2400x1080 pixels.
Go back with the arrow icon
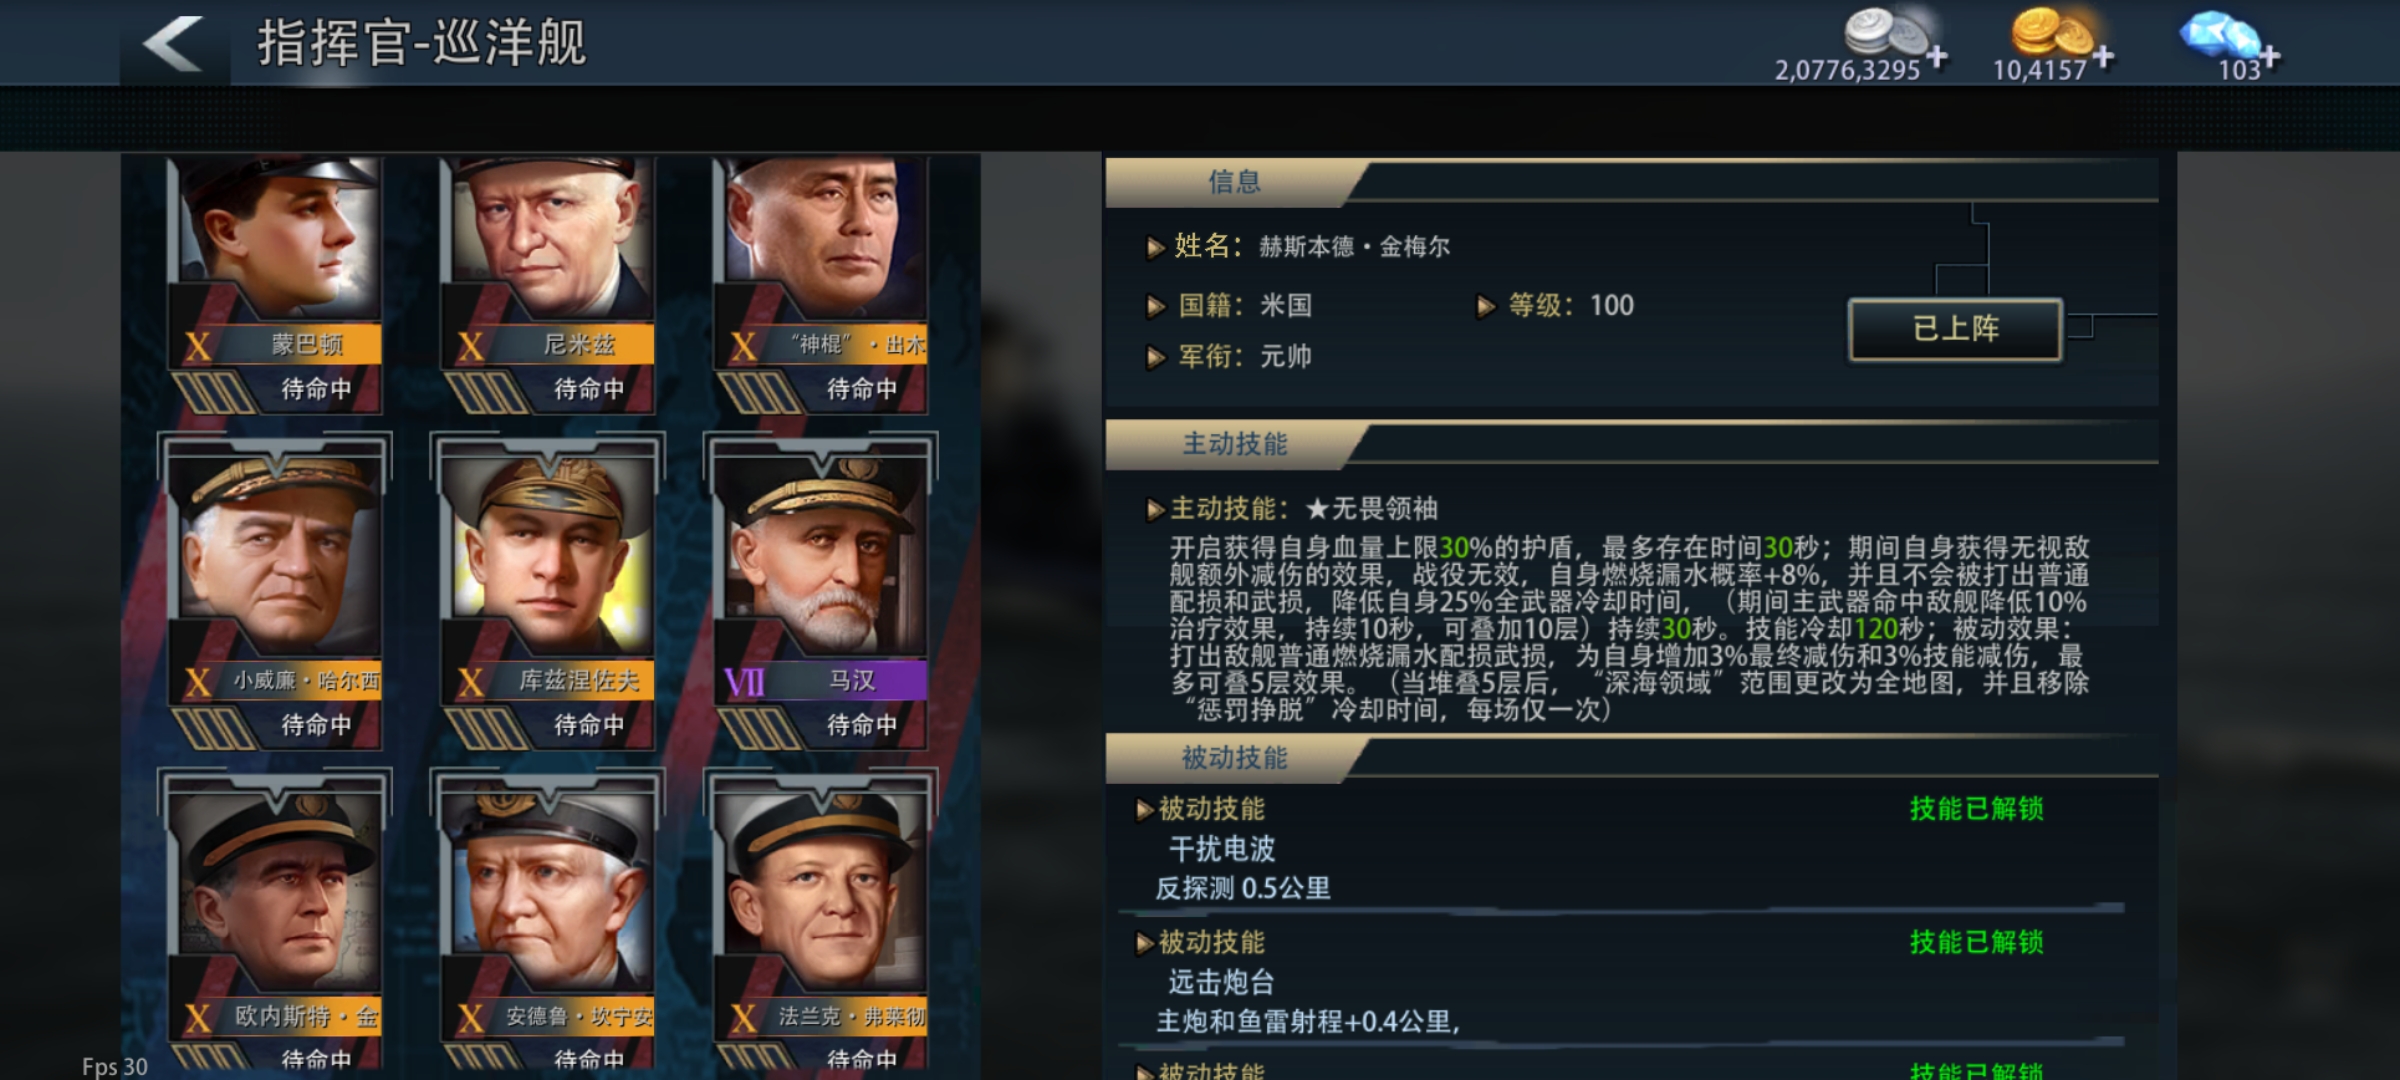point(173,44)
